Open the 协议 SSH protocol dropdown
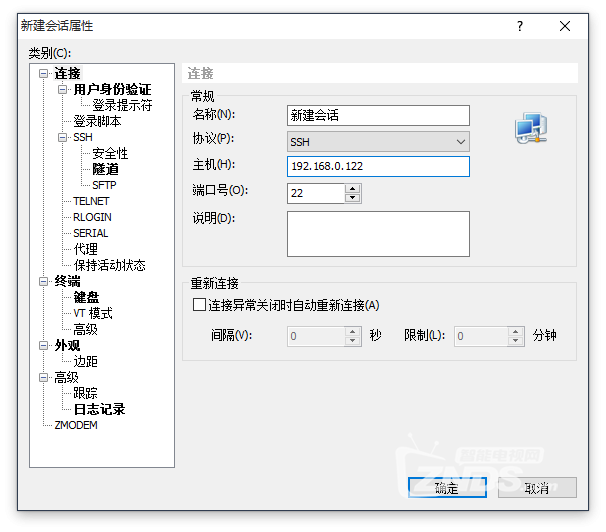This screenshot has height=532, width=606. pos(377,142)
